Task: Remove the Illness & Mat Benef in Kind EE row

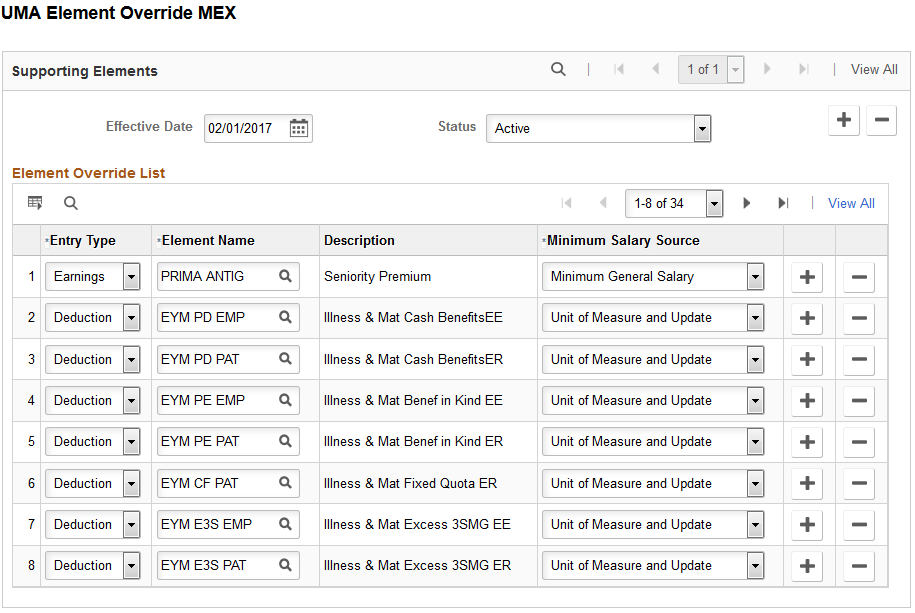Action: [x=859, y=400]
